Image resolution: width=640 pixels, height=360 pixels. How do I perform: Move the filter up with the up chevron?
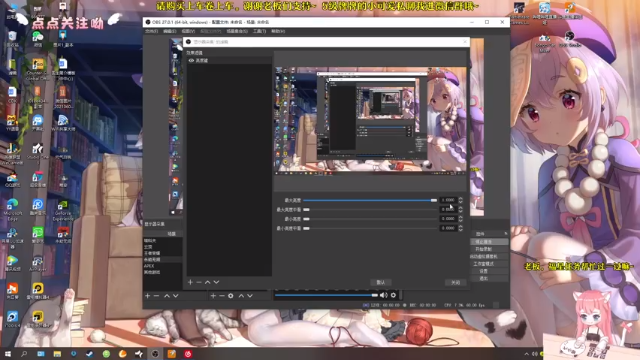(208, 282)
